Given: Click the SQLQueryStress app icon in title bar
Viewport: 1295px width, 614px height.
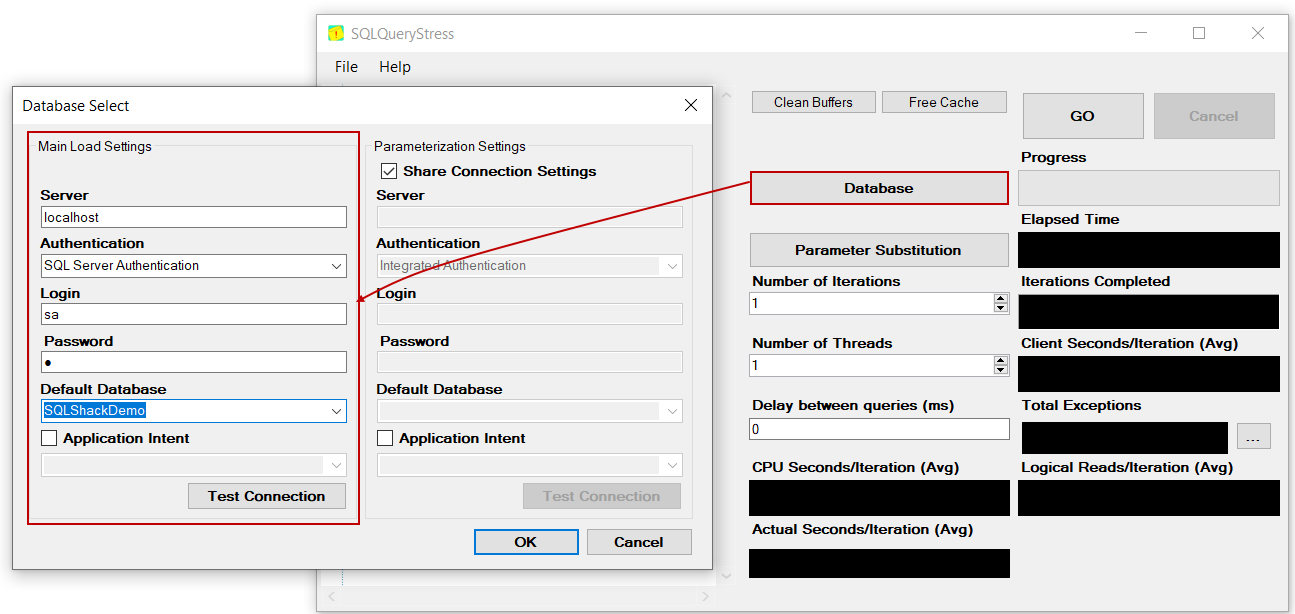Looking at the screenshot, I should [336, 33].
